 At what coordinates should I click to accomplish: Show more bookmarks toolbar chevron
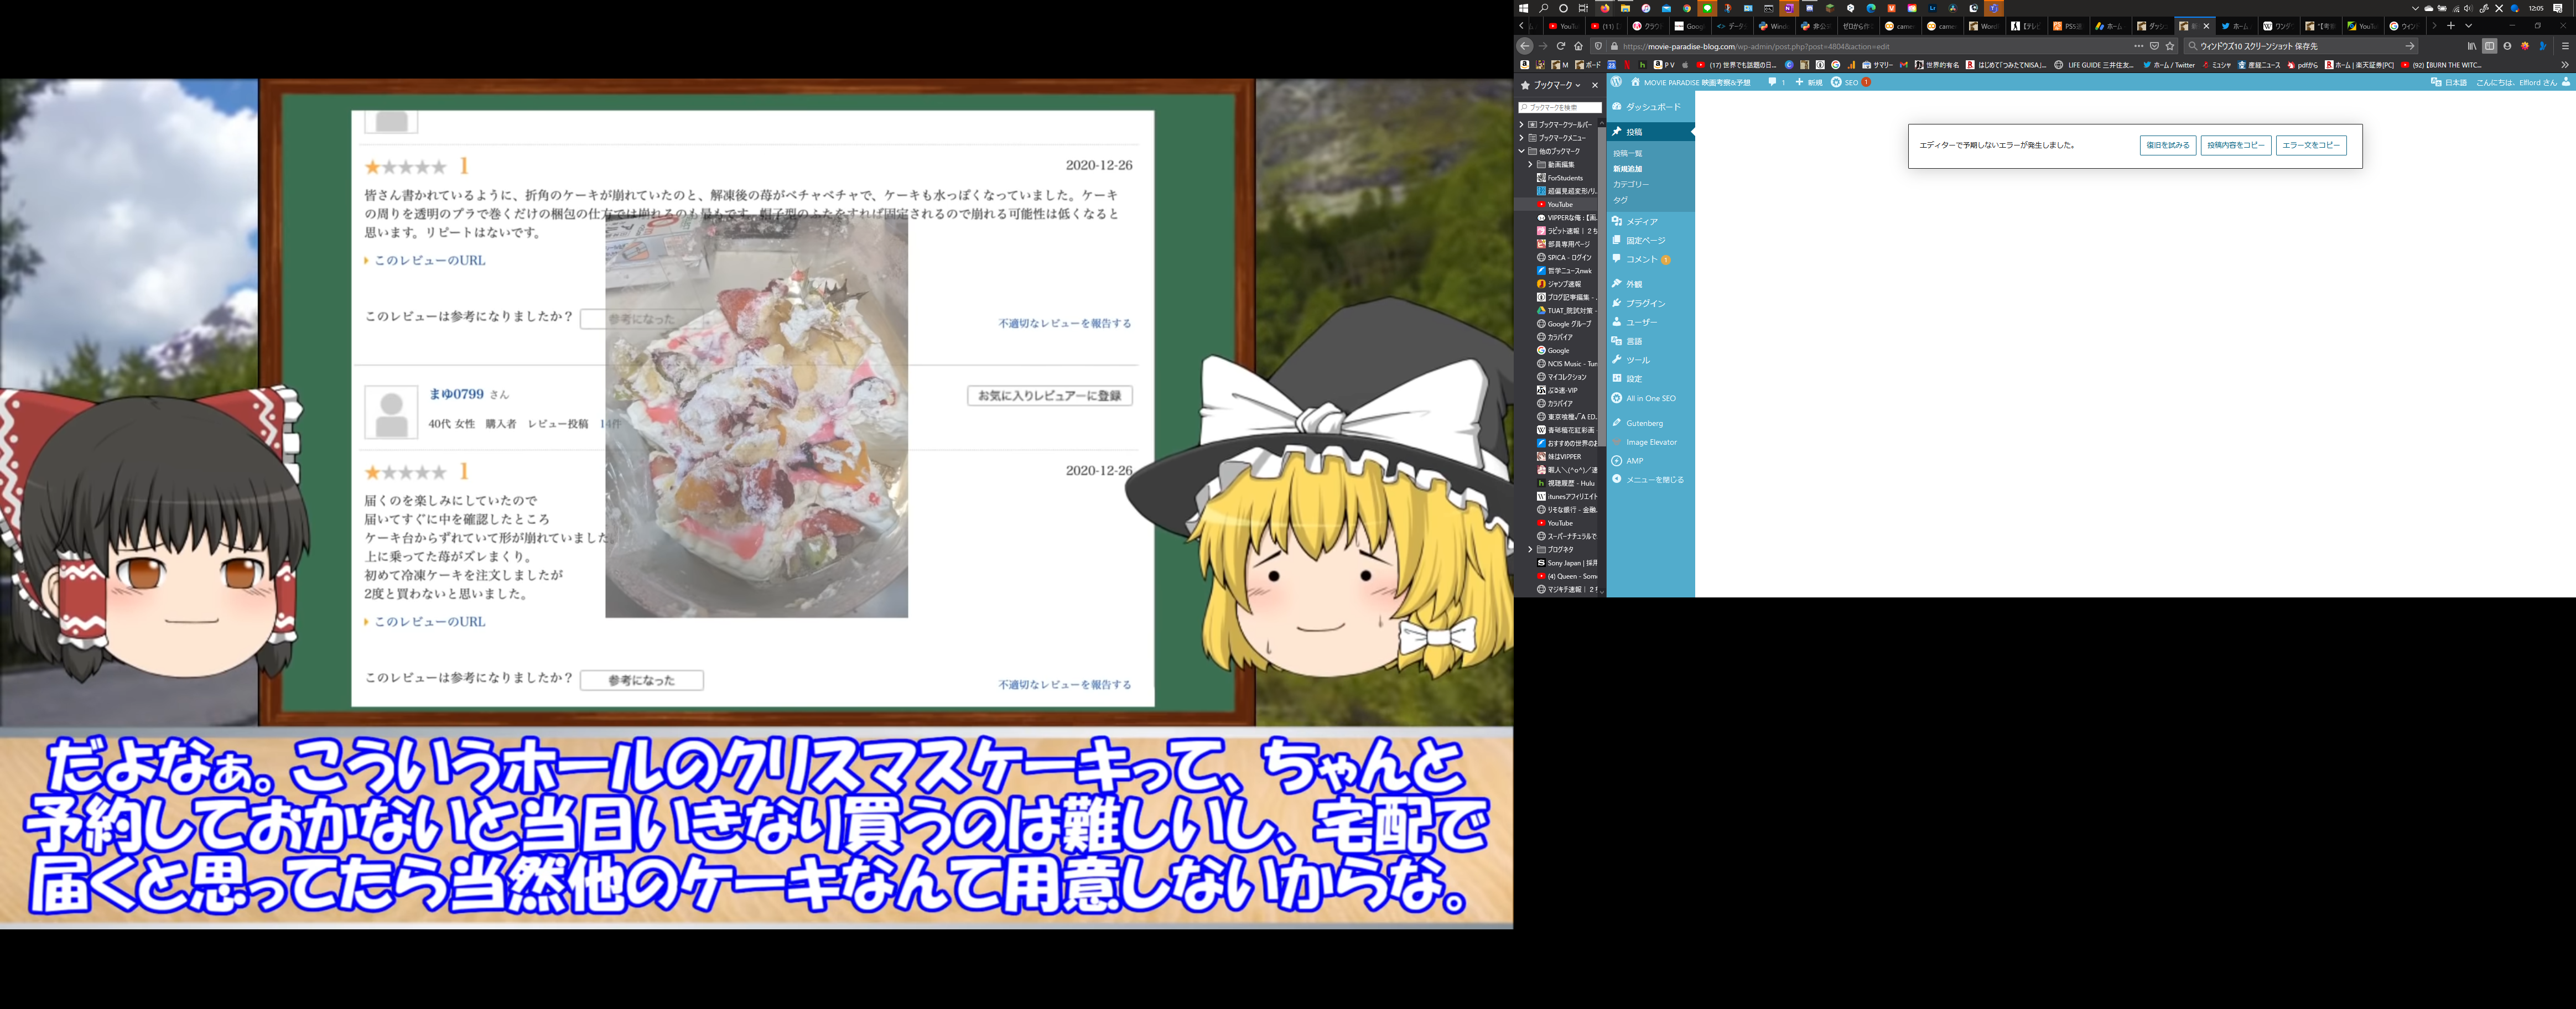(x=2564, y=65)
